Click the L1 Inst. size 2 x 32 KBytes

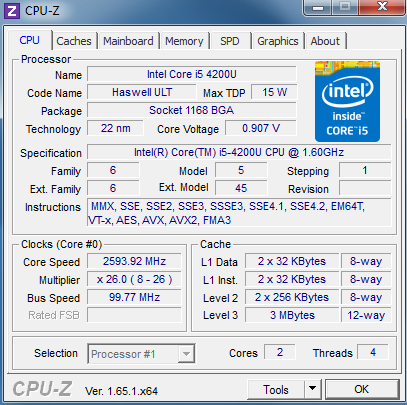click(292, 279)
